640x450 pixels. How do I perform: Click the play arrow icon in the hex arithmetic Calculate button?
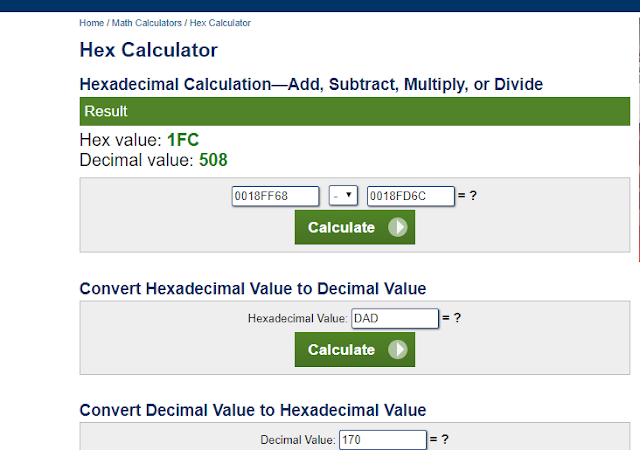398,227
